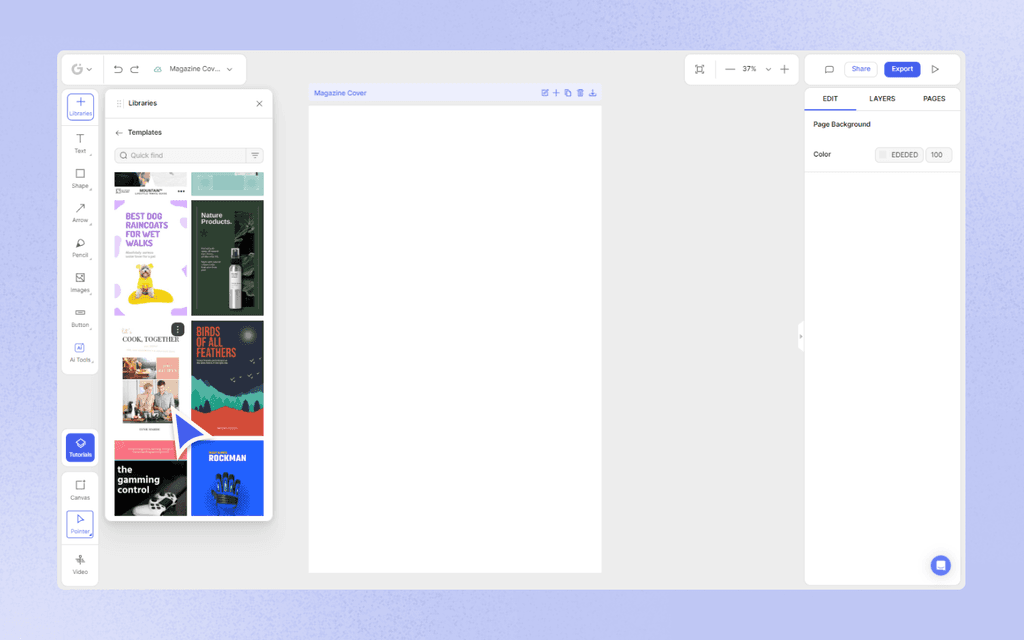The height and width of the screenshot is (640, 1024).
Task: Select the Arrow tool
Action: (x=80, y=214)
